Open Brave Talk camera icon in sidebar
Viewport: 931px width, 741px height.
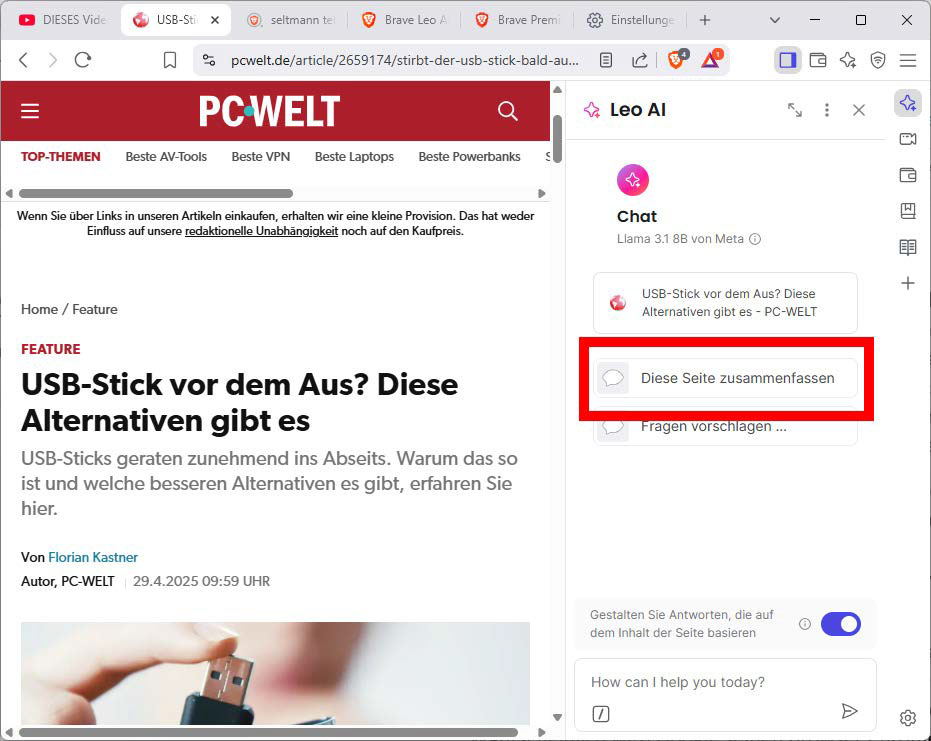point(908,139)
